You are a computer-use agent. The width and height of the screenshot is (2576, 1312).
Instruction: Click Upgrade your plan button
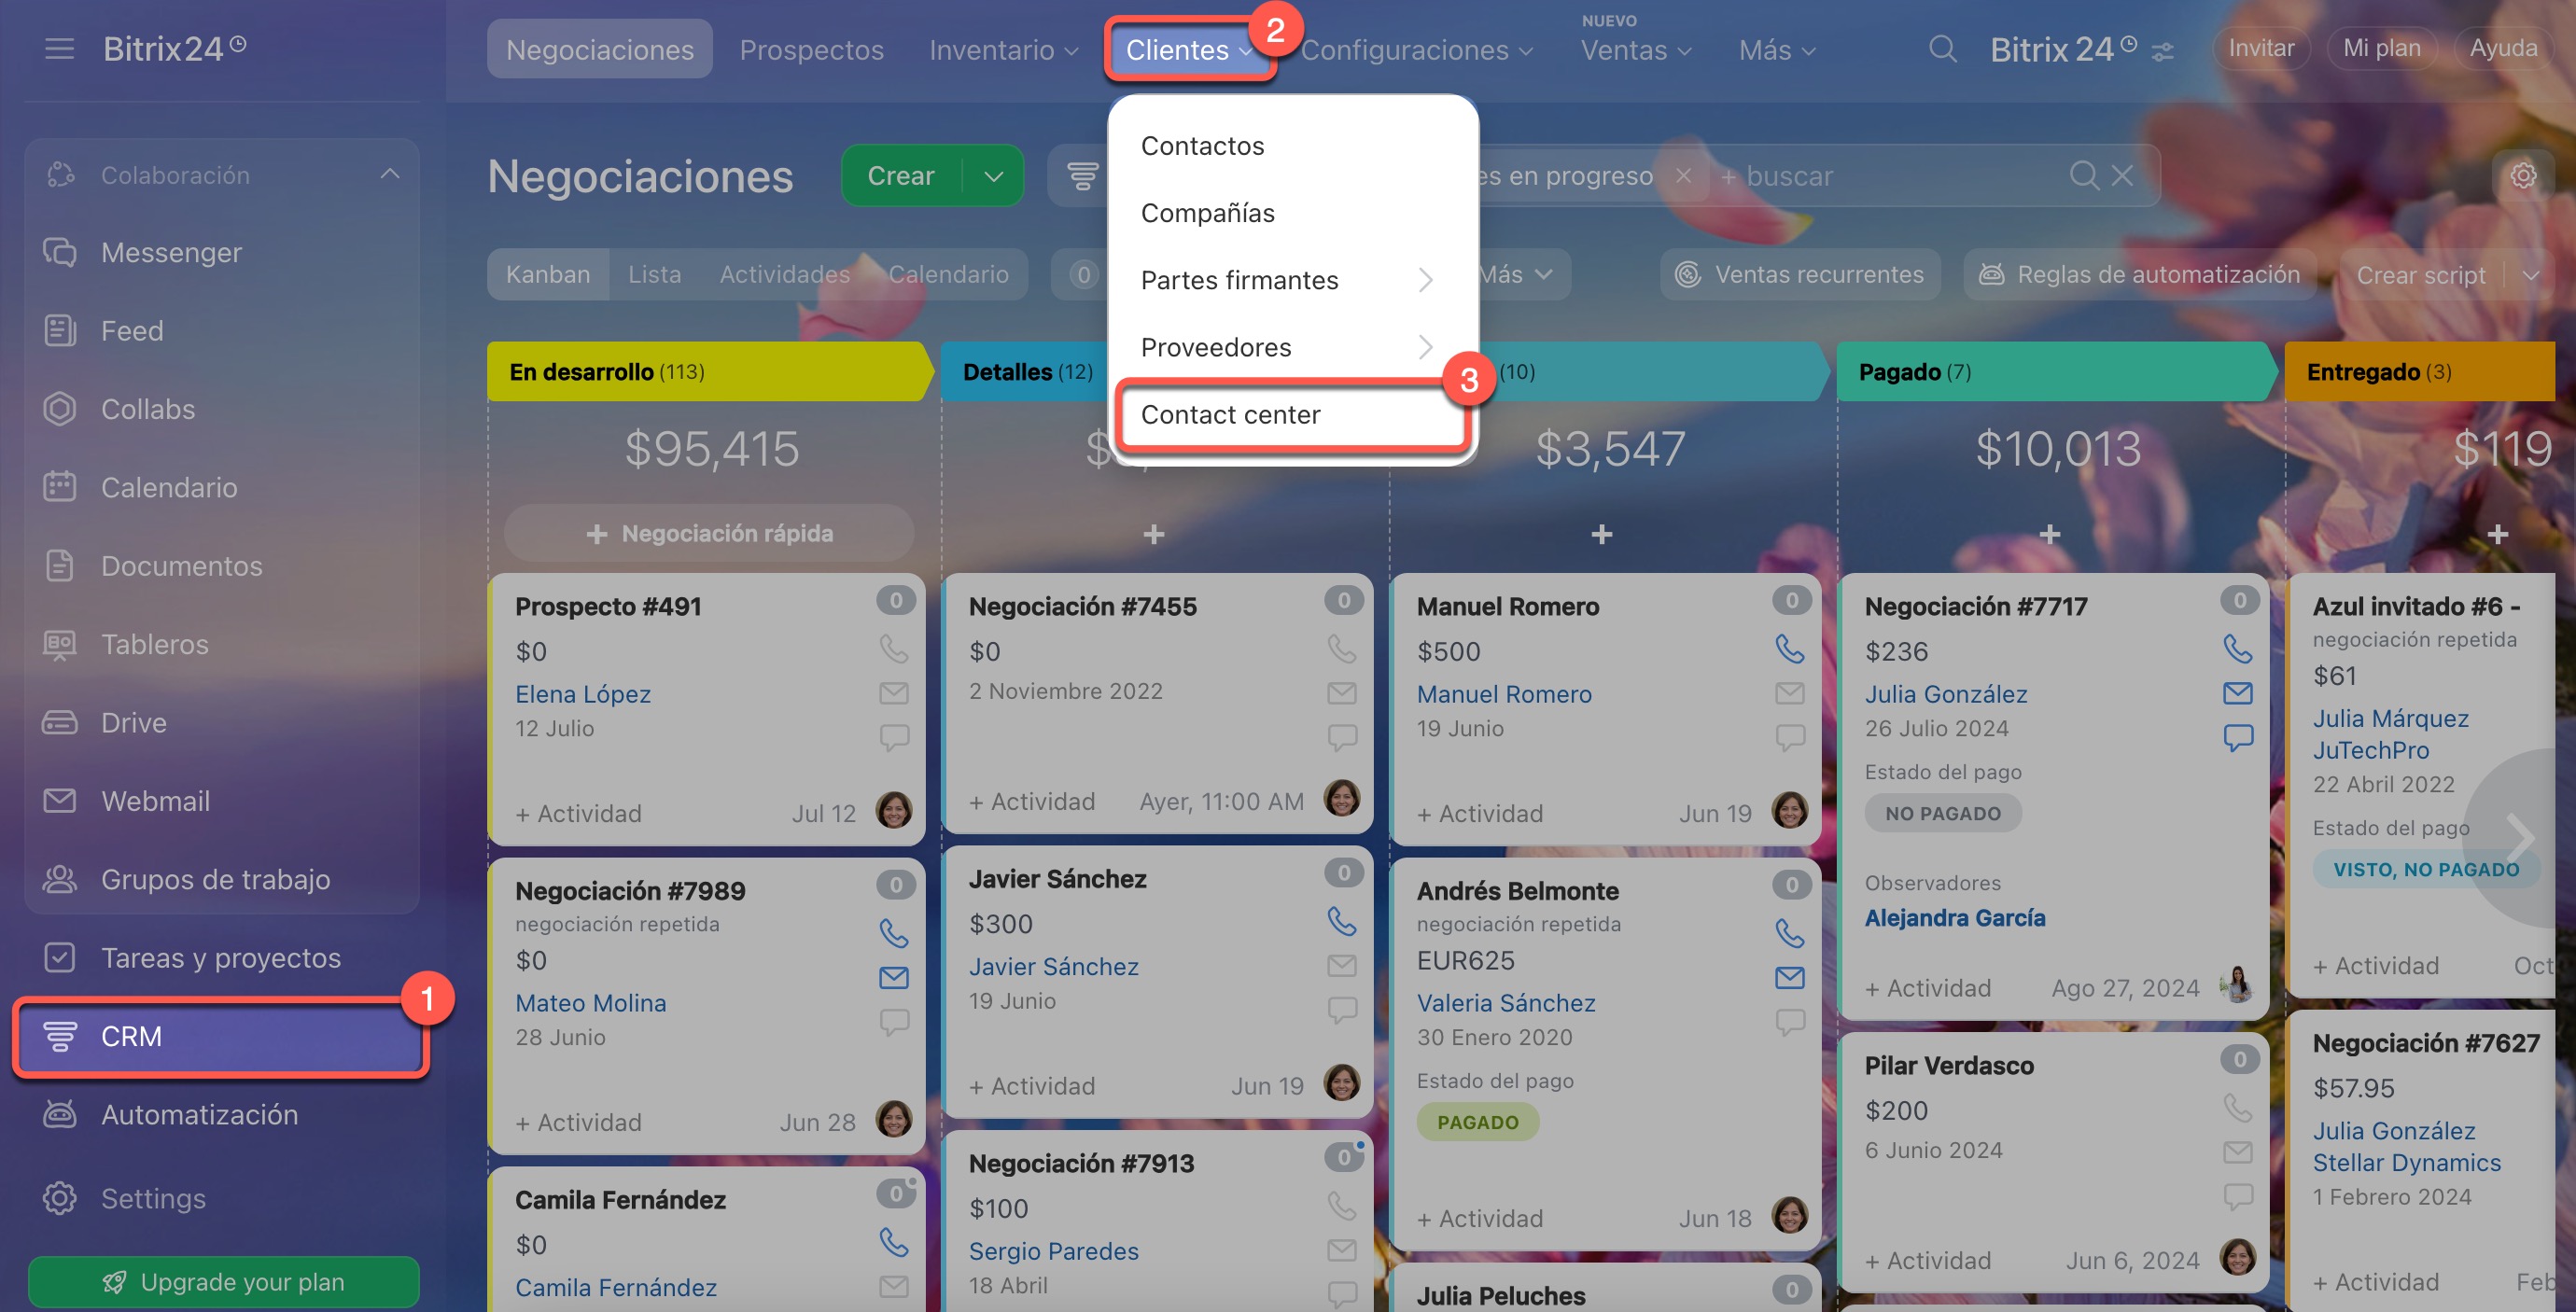click(223, 1281)
